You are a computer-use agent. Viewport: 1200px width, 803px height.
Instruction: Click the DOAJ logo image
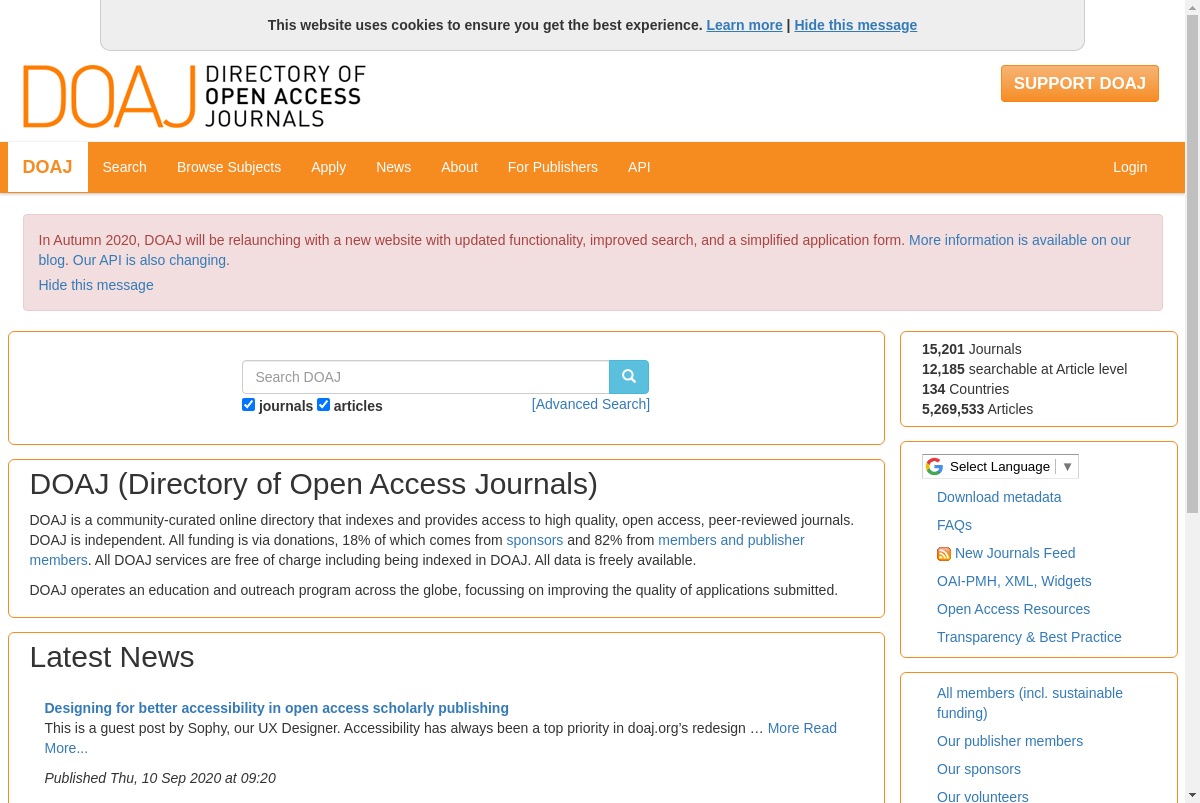tap(194, 96)
